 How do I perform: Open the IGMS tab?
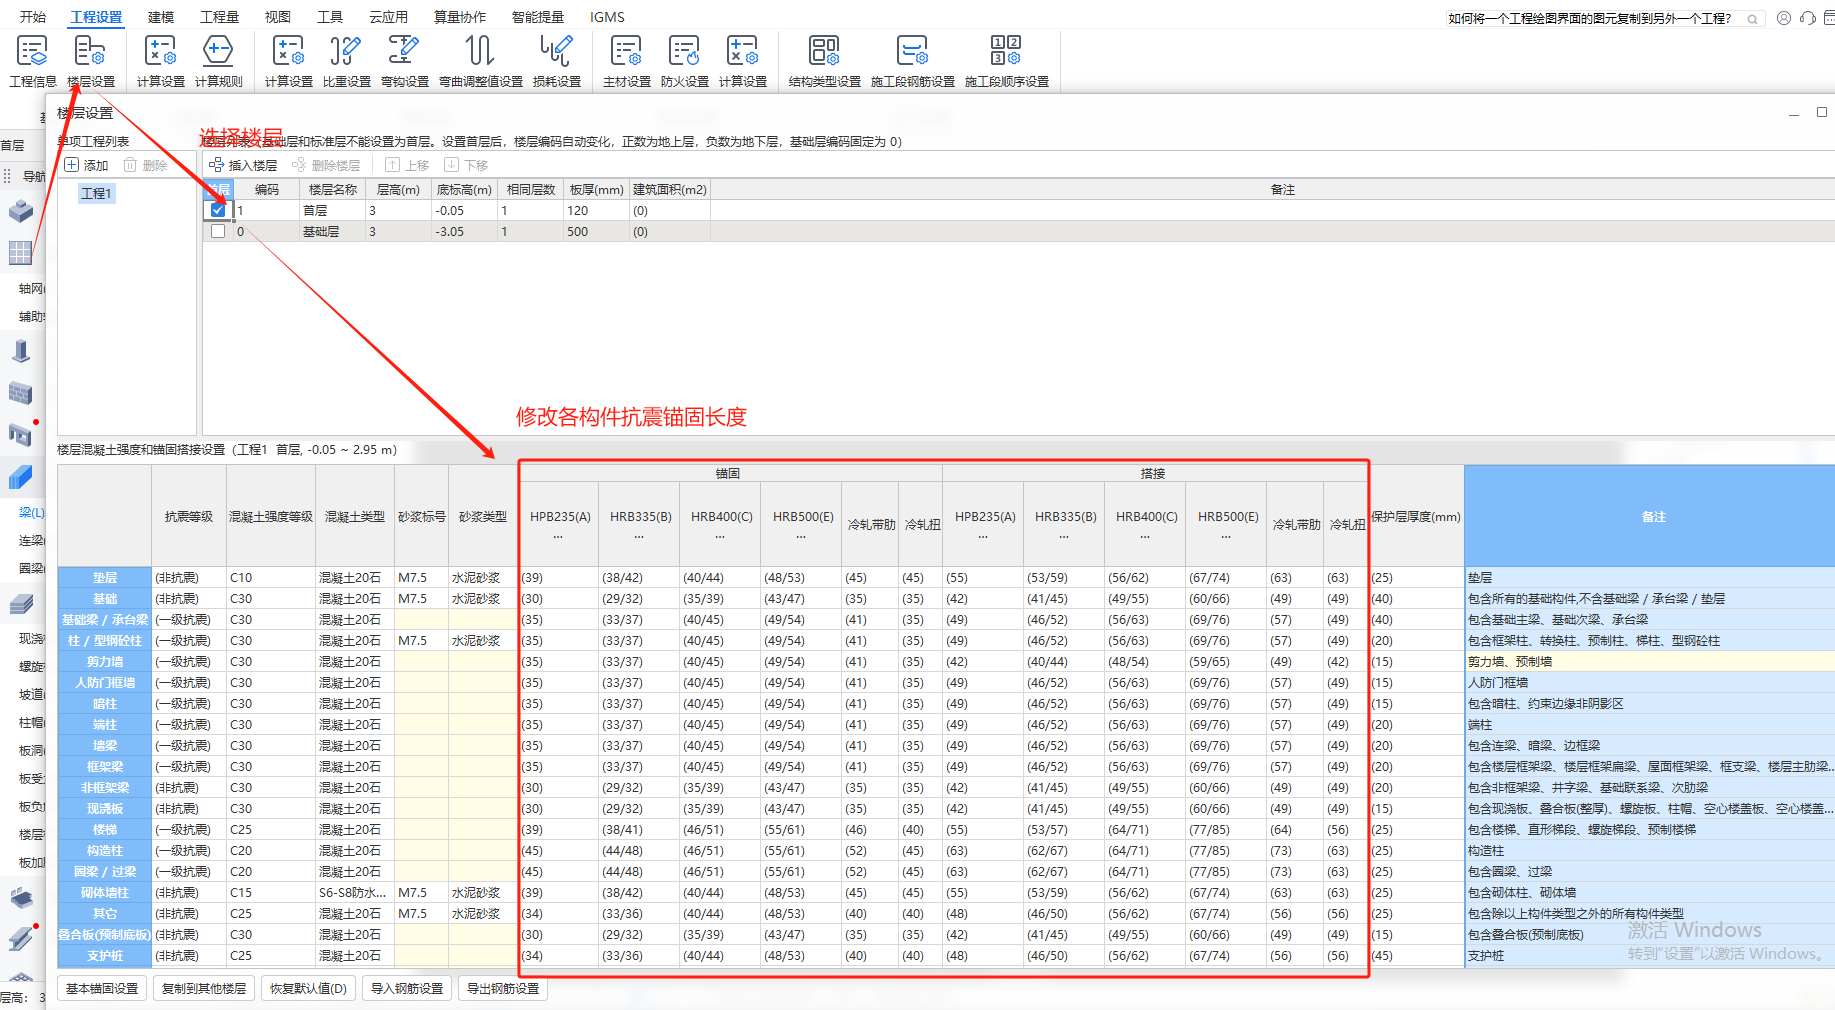click(607, 17)
